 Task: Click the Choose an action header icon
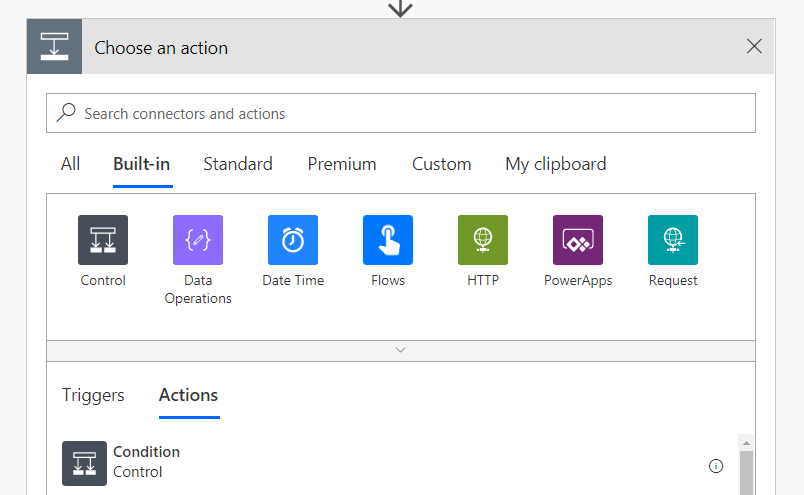[54, 47]
